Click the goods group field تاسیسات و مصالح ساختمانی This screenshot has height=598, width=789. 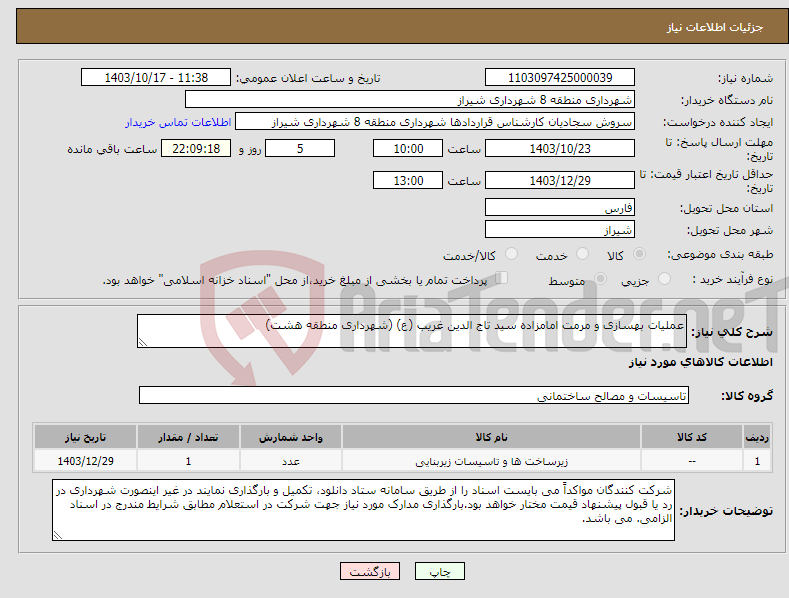tap(414, 396)
